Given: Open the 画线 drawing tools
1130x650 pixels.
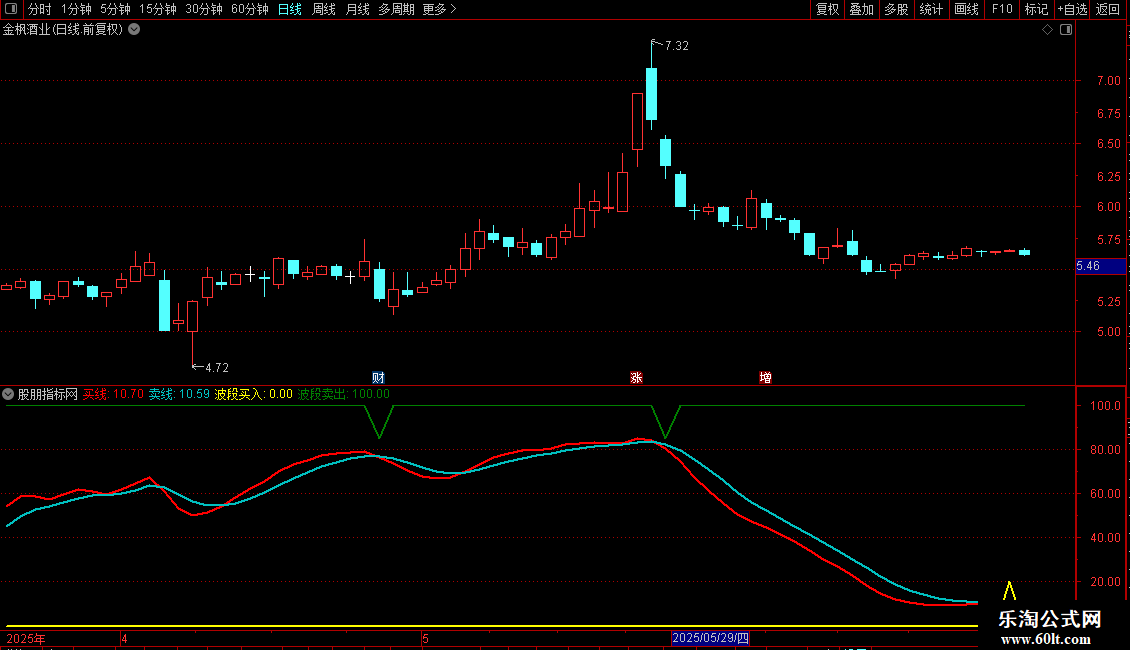Looking at the screenshot, I should click(x=966, y=9).
